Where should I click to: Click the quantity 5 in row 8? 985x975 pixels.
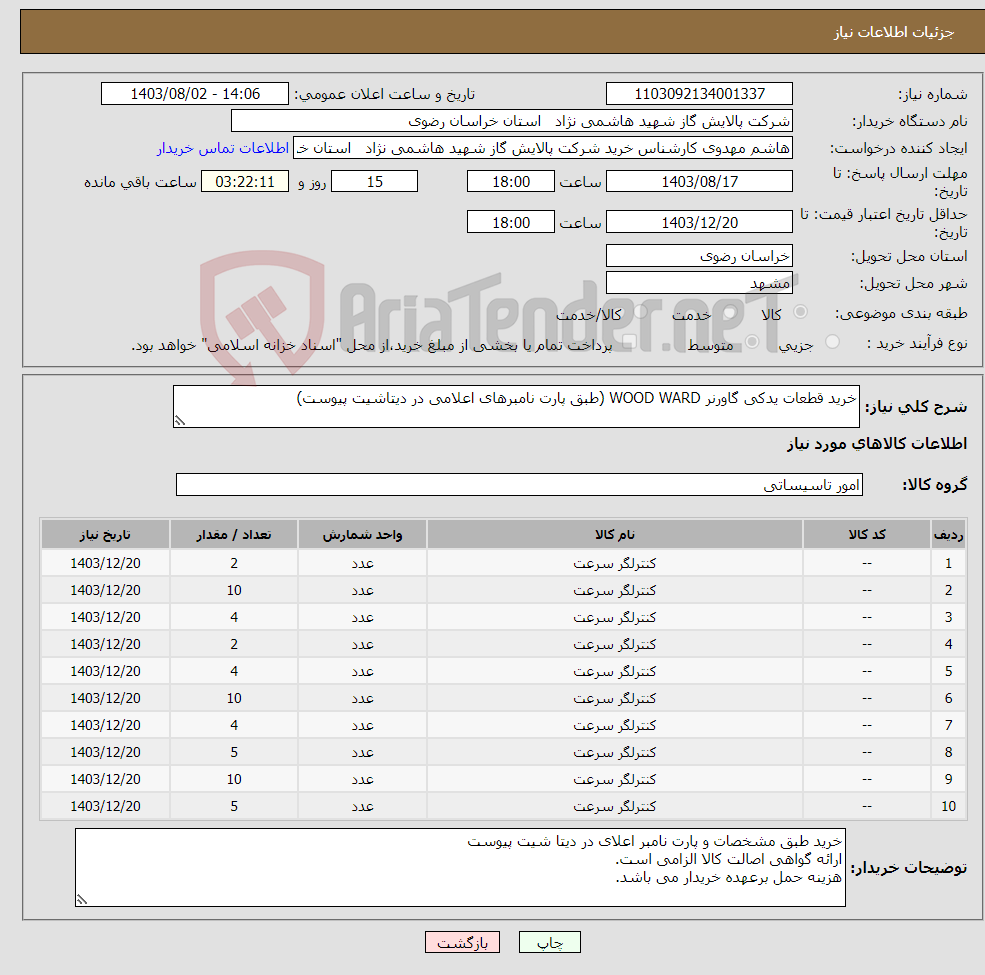[x=234, y=752]
